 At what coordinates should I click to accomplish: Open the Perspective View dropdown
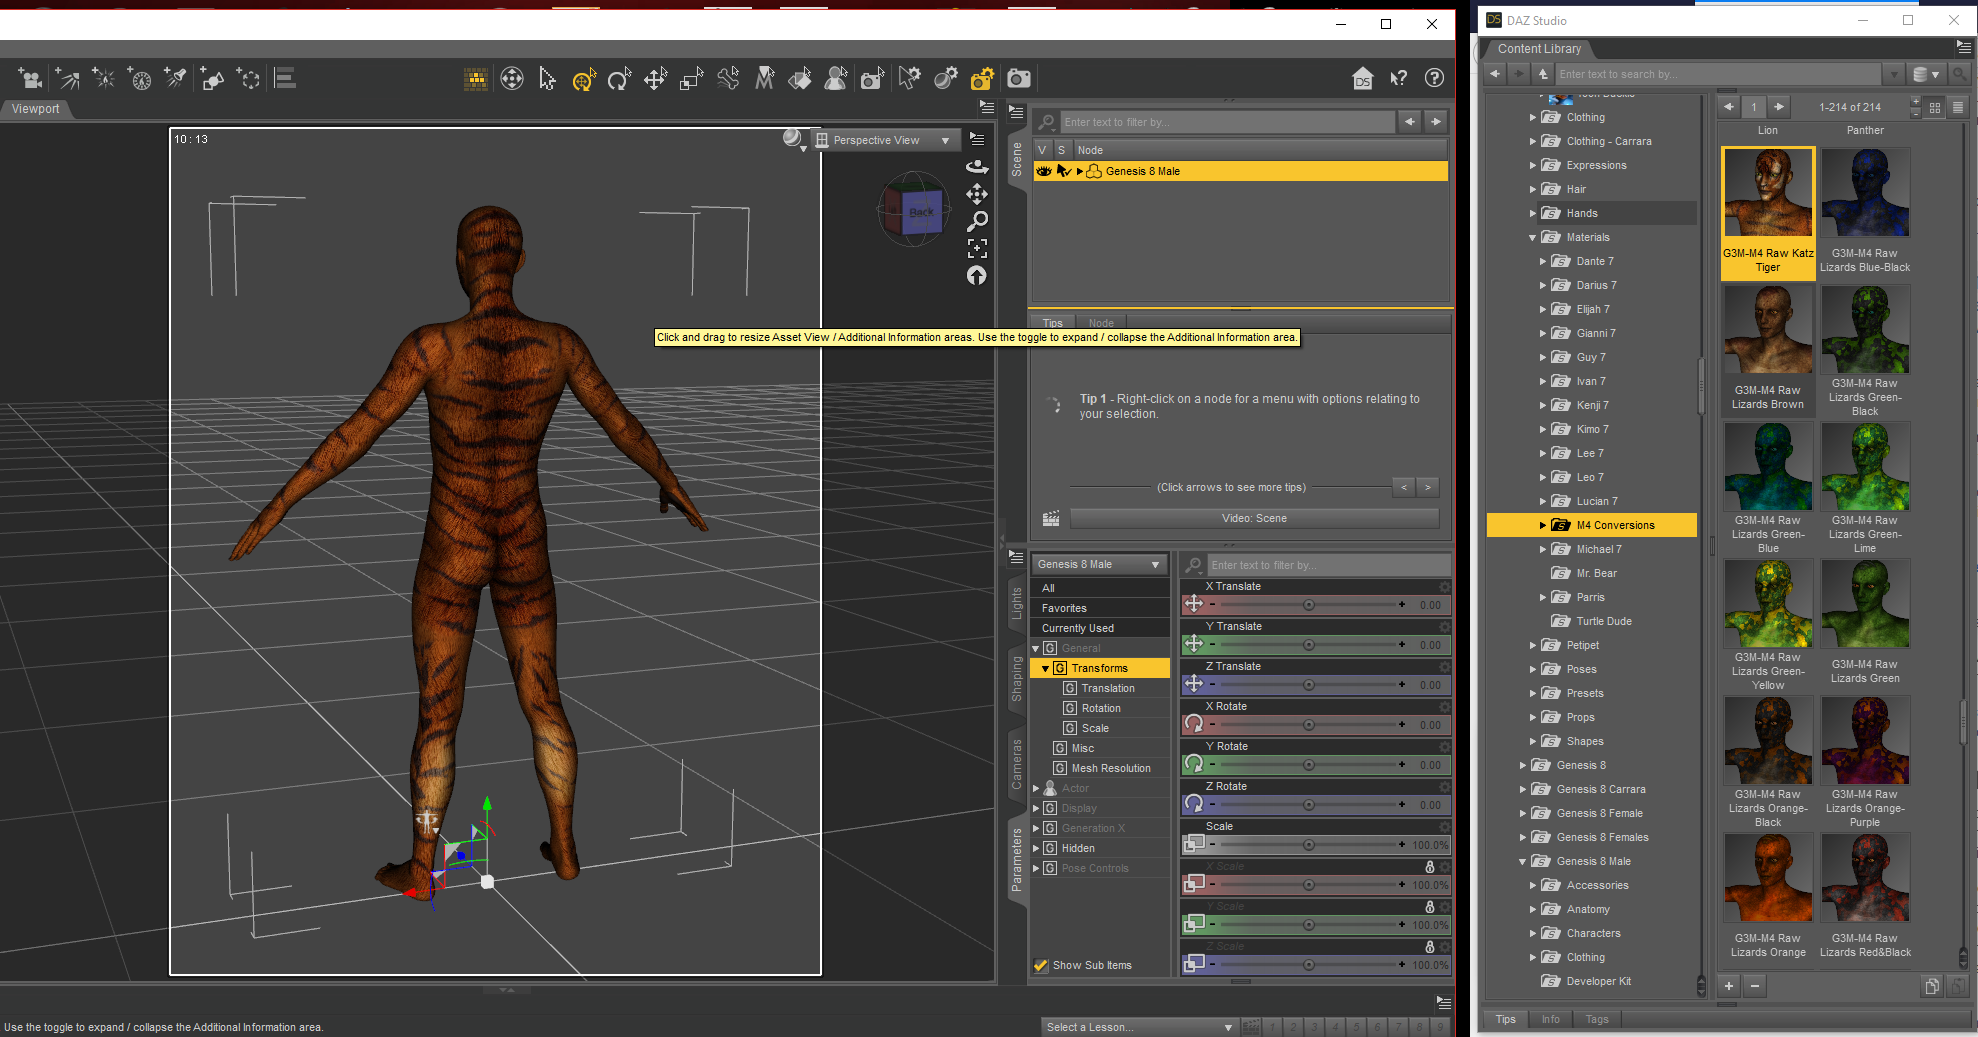pyautogui.click(x=882, y=140)
